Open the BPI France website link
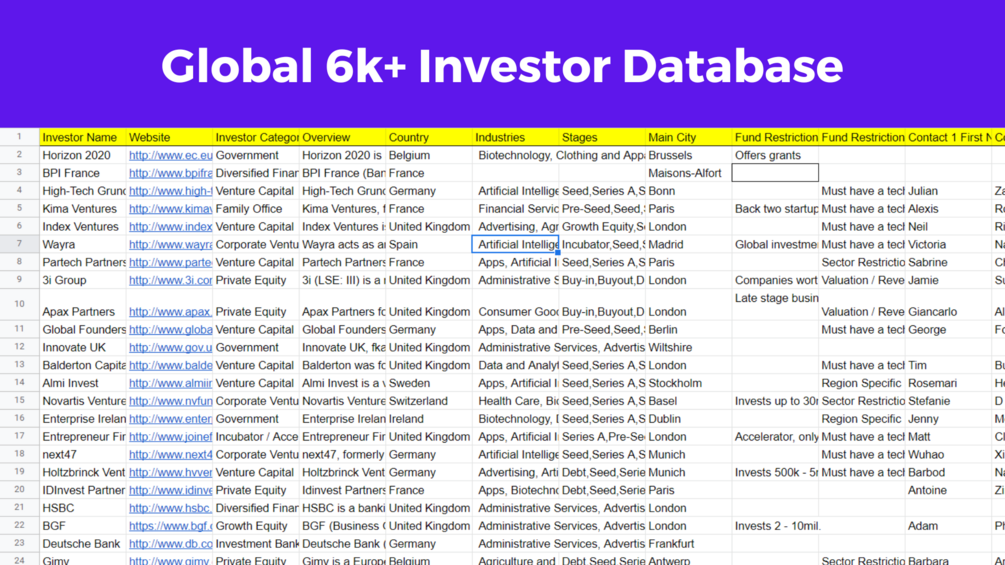The width and height of the screenshot is (1005, 565). [170, 173]
